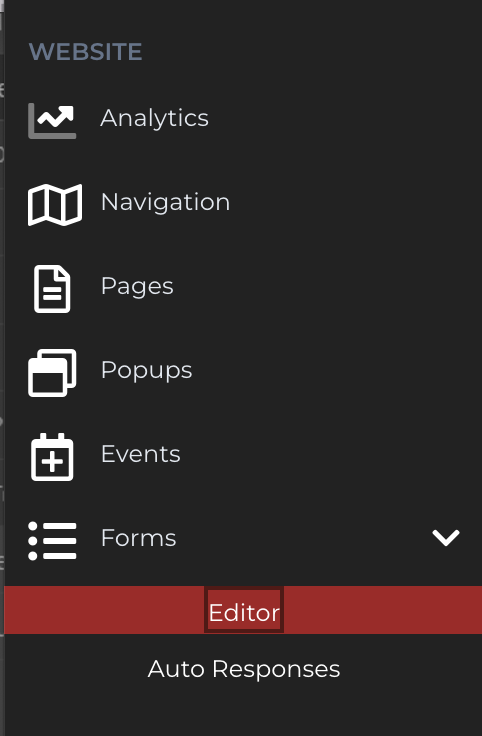
Task: Click the Forms bulleted list icon
Action: point(52,541)
